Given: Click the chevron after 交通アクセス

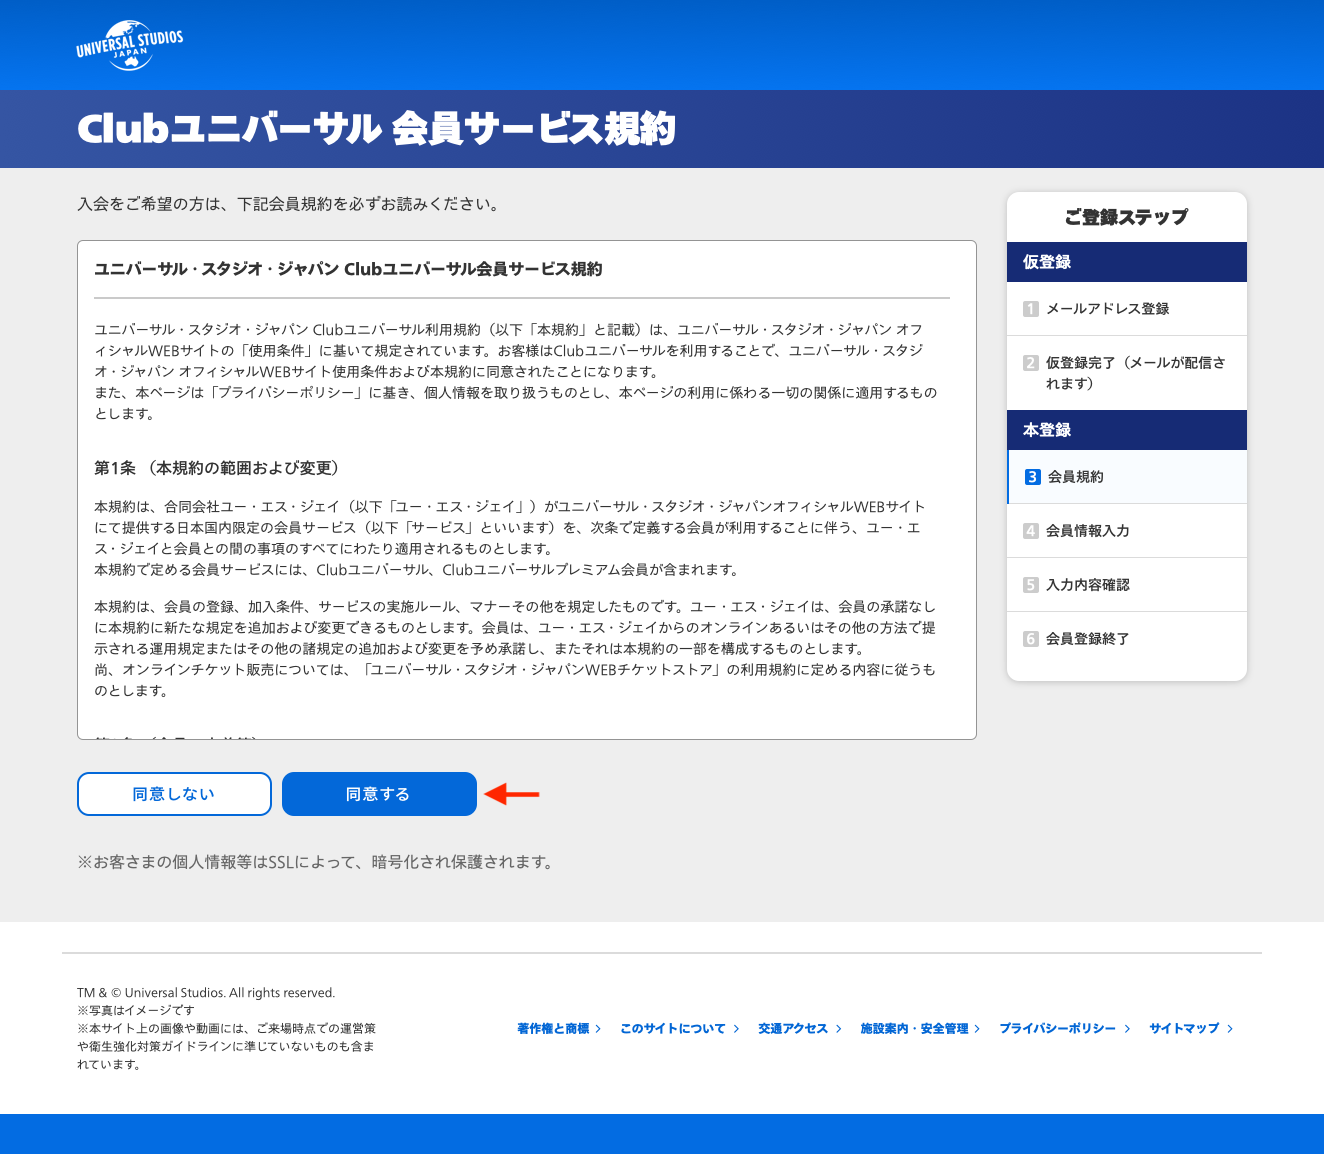Looking at the screenshot, I should tap(838, 1028).
